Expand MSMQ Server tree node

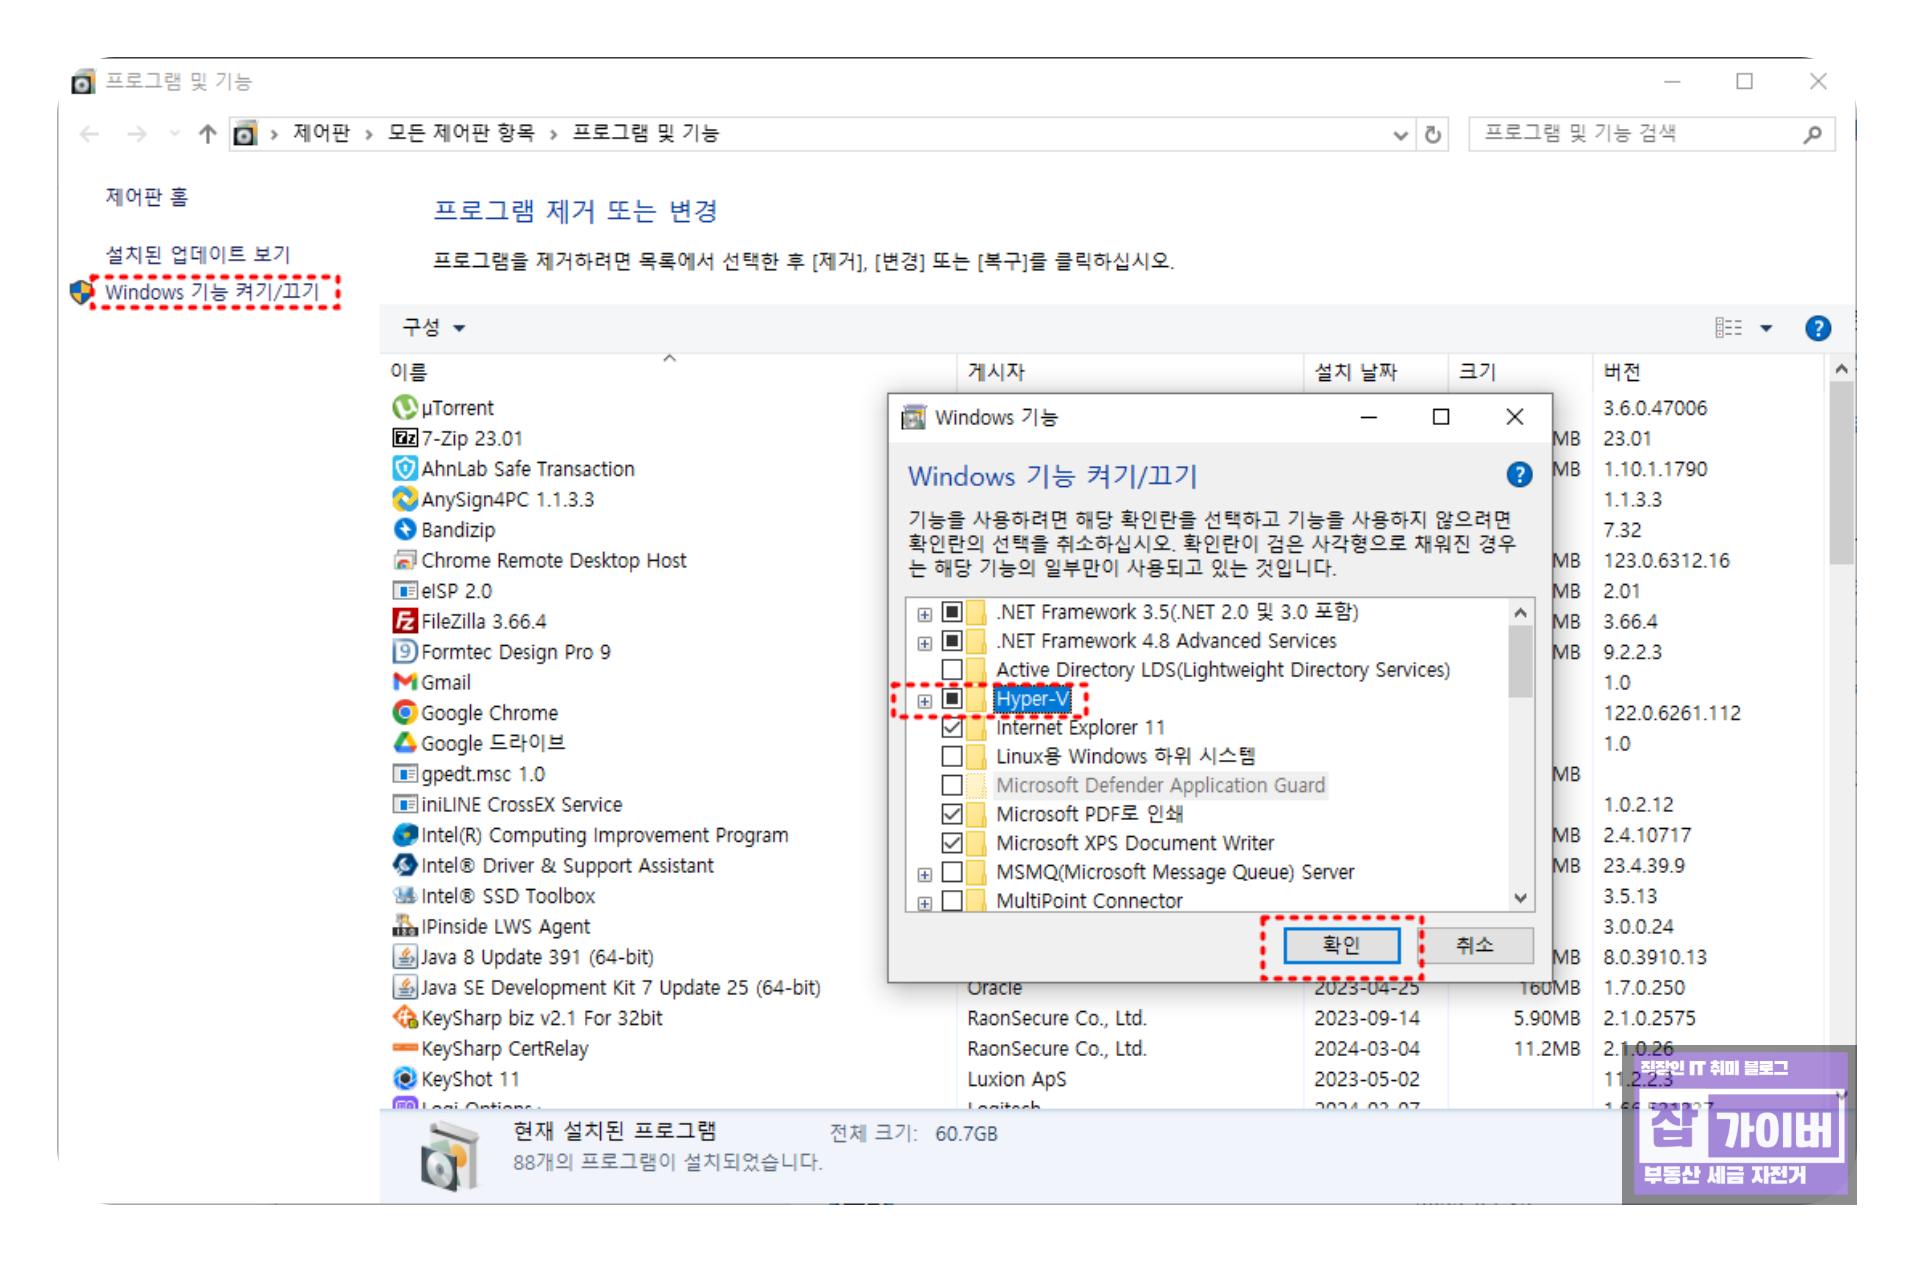924,874
